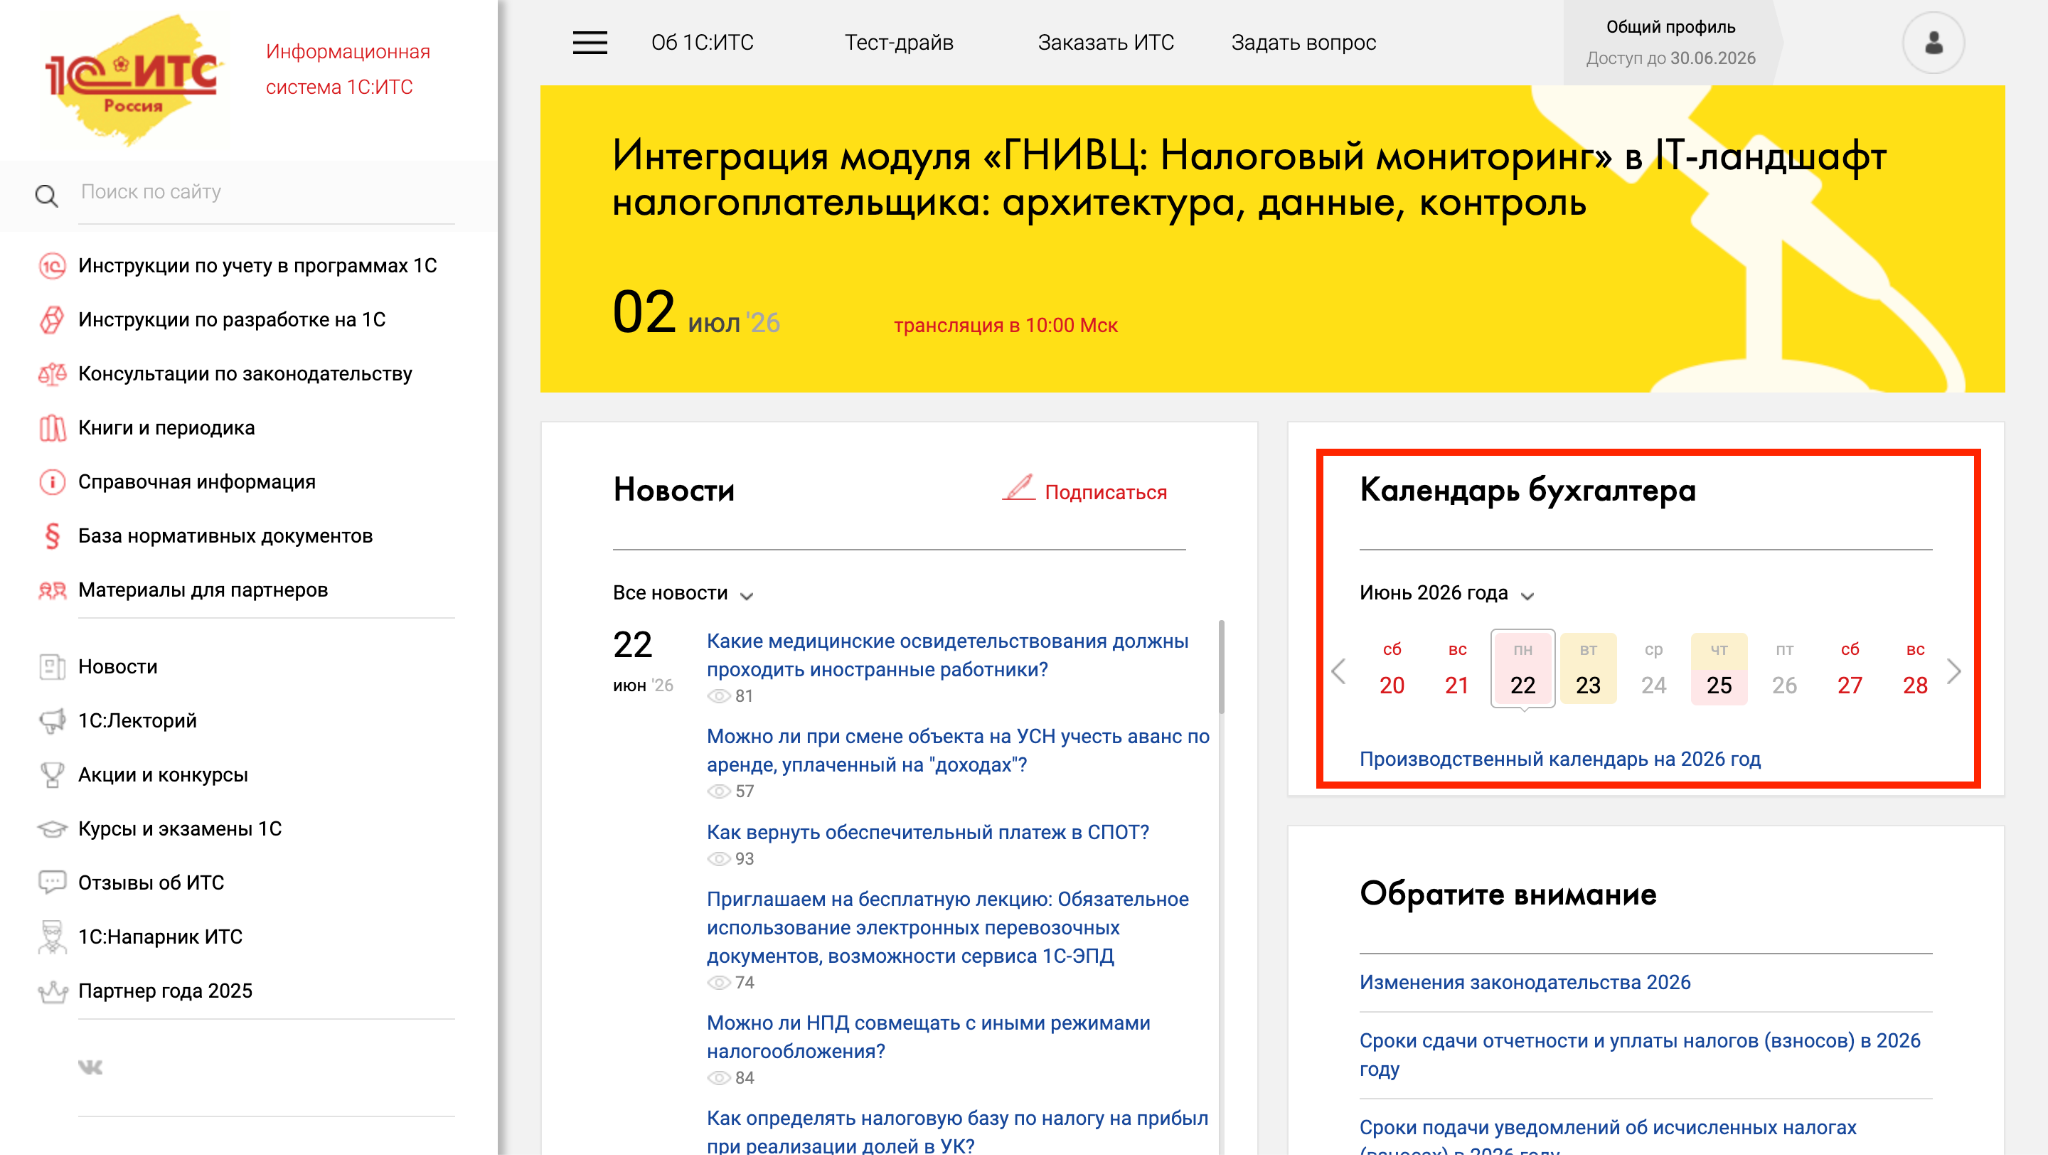Click the books icon beside Книги и периодика
The height and width of the screenshot is (1155, 2048).
pyautogui.click(x=52, y=428)
